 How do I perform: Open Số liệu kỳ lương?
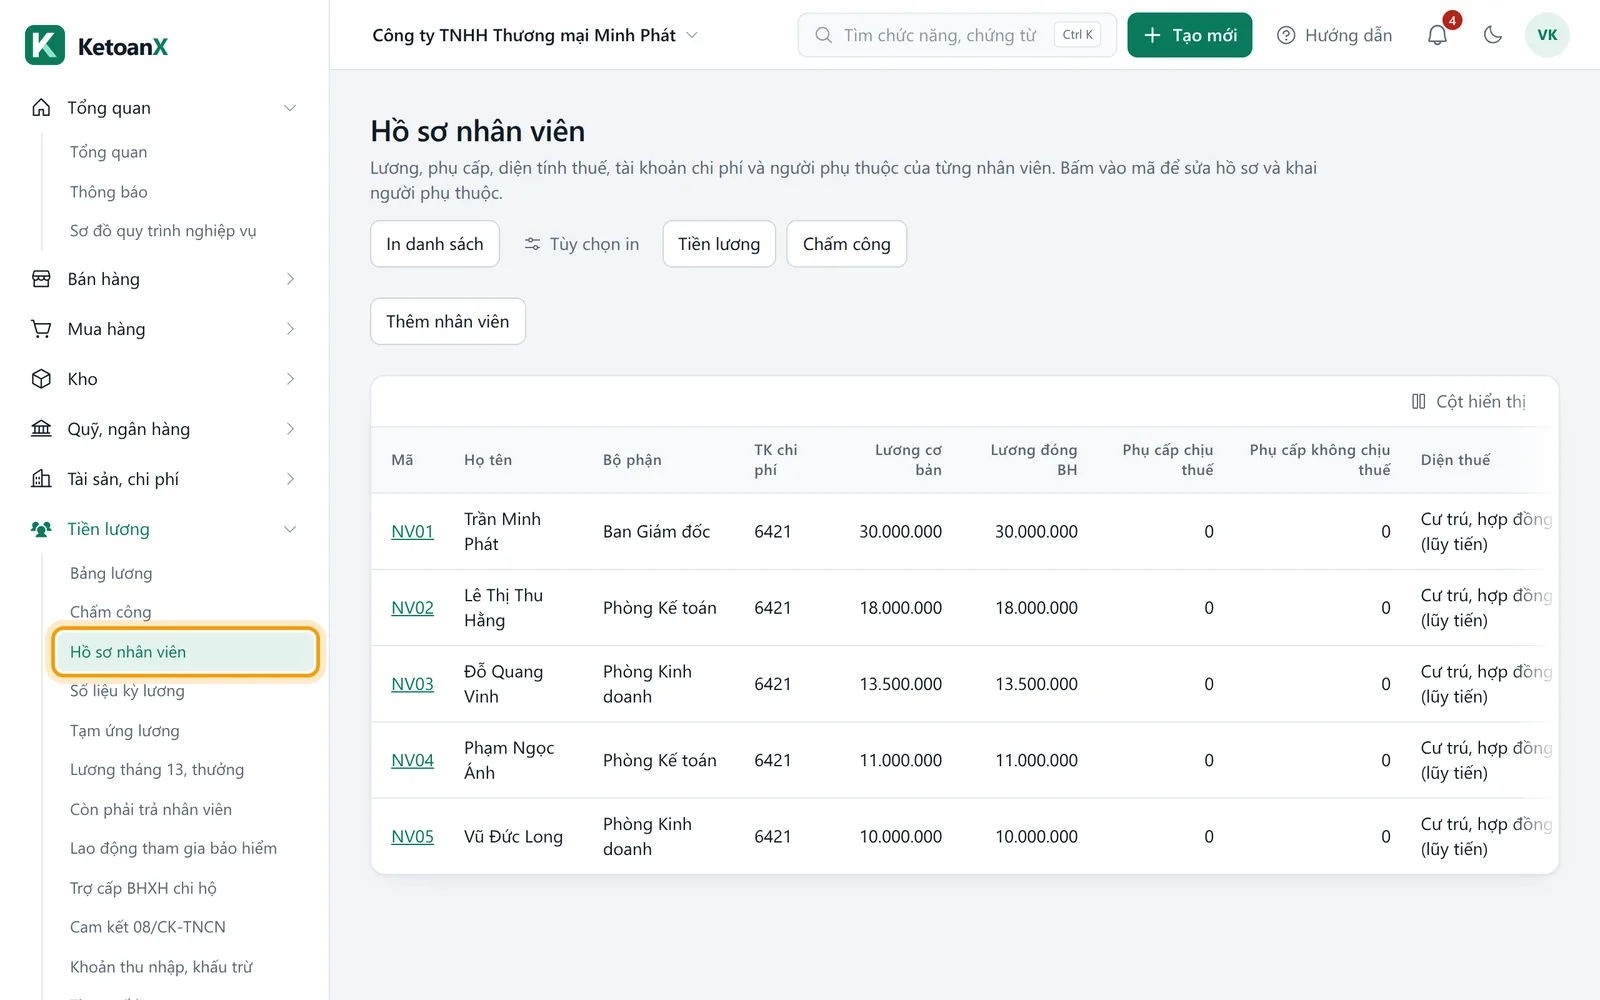click(x=127, y=691)
